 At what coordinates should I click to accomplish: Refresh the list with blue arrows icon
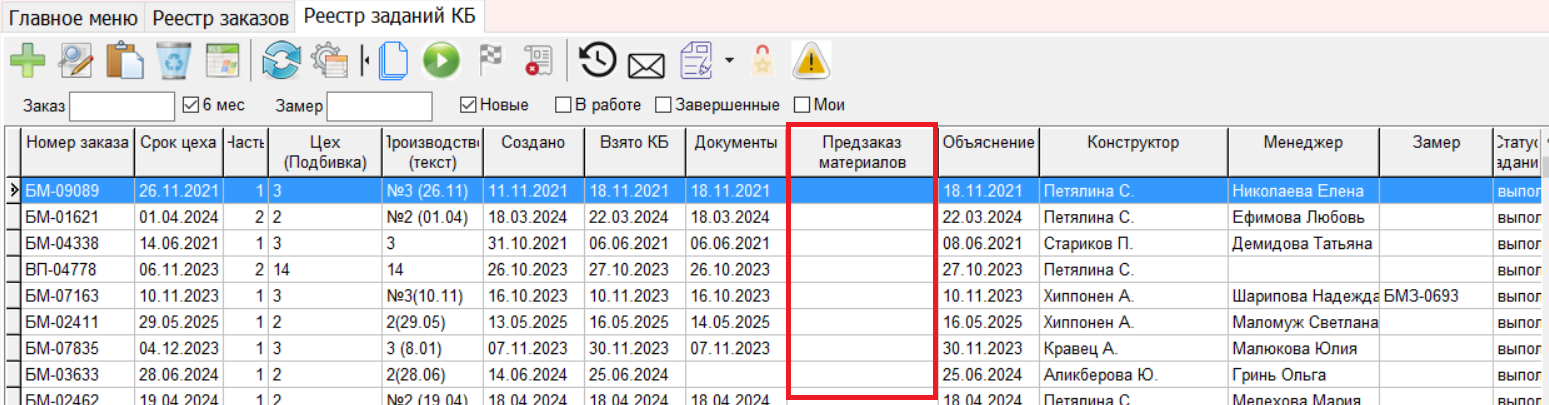click(281, 61)
